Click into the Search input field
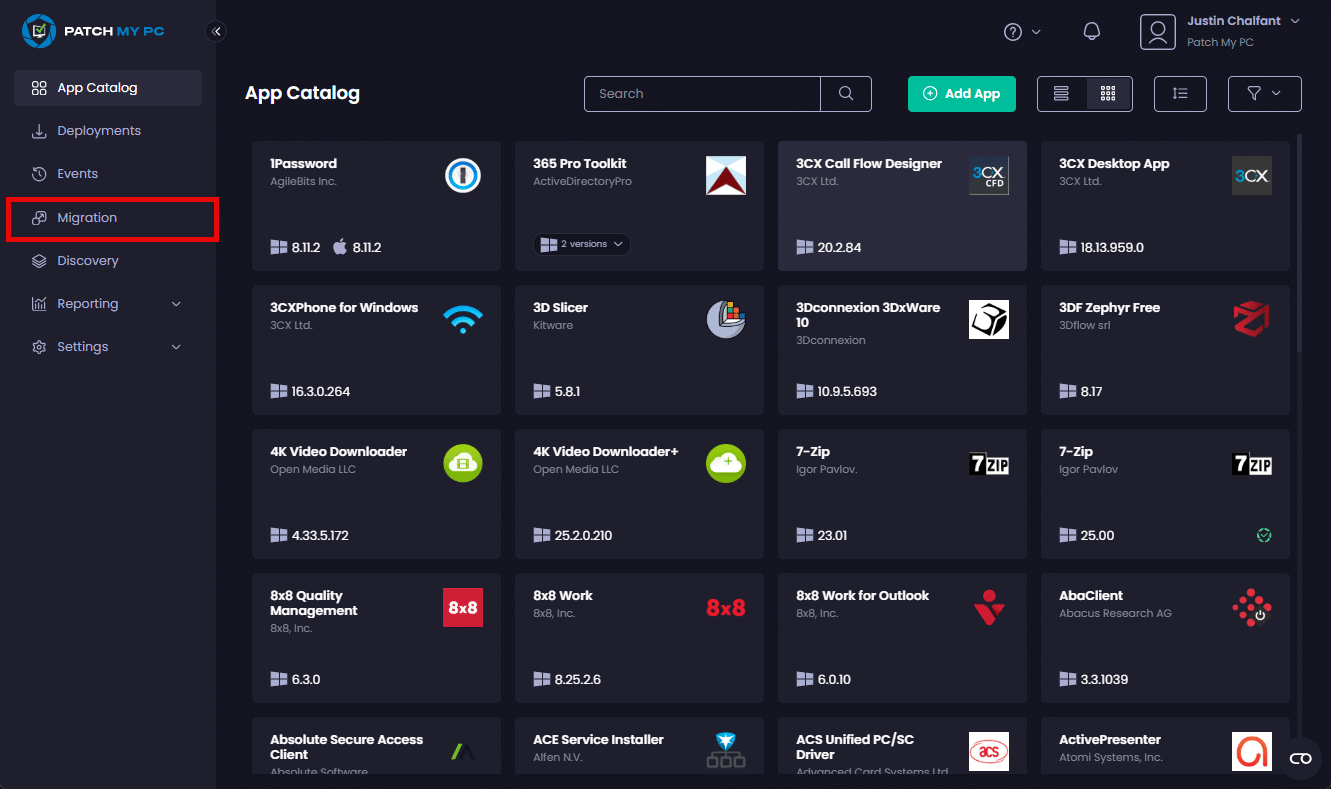 (702, 94)
